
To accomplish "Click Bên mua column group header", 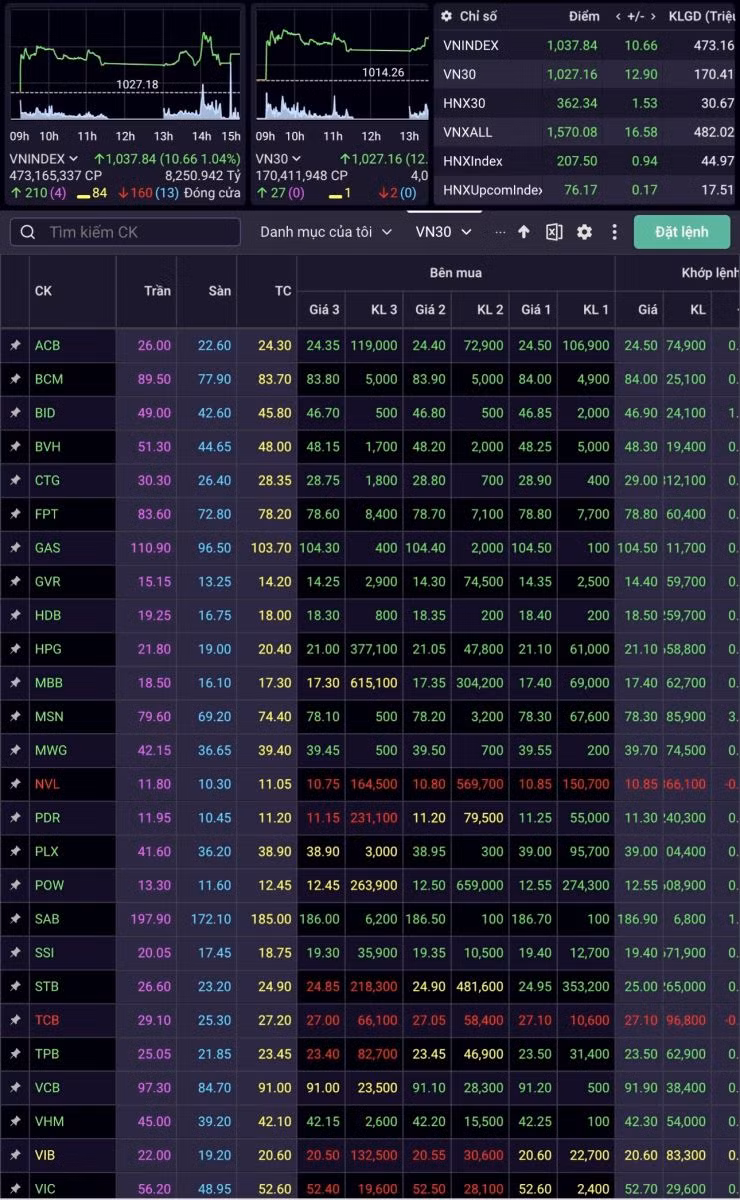I will pyautogui.click(x=455, y=273).
